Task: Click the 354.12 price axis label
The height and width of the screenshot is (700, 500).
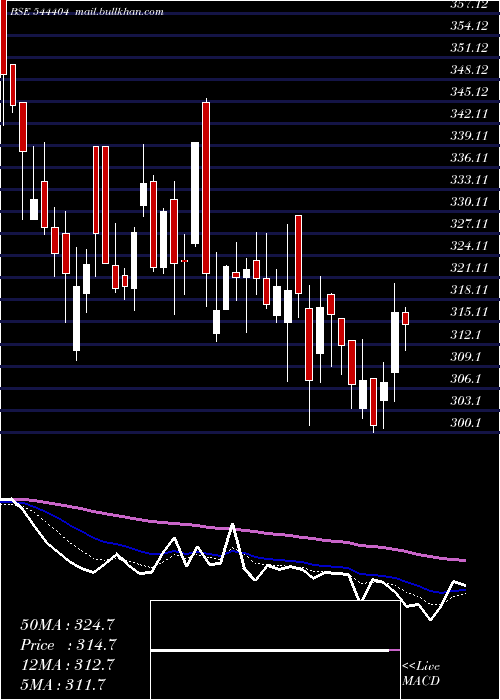Action: coord(469,26)
